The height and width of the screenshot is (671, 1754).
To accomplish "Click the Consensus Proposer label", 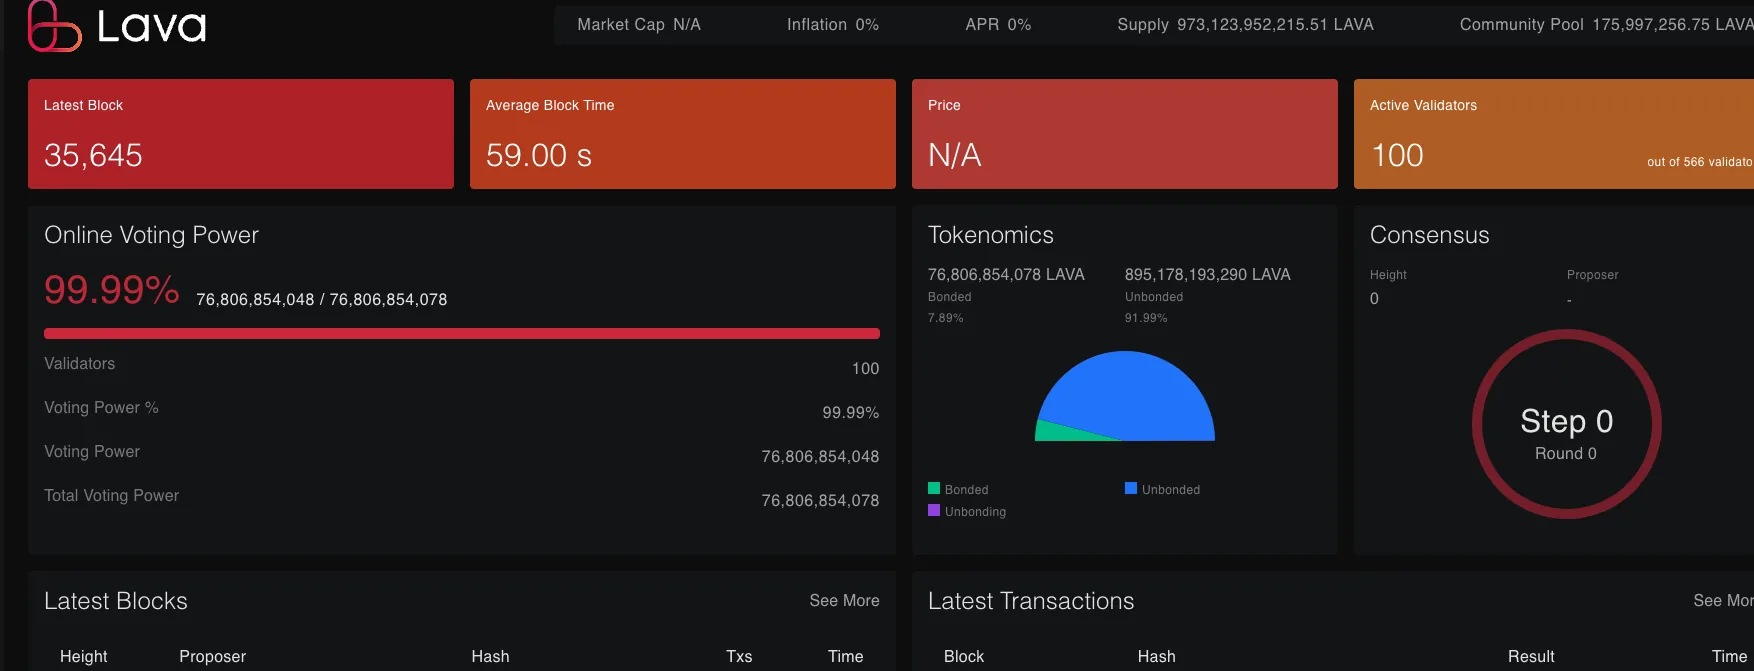I will (x=1592, y=275).
